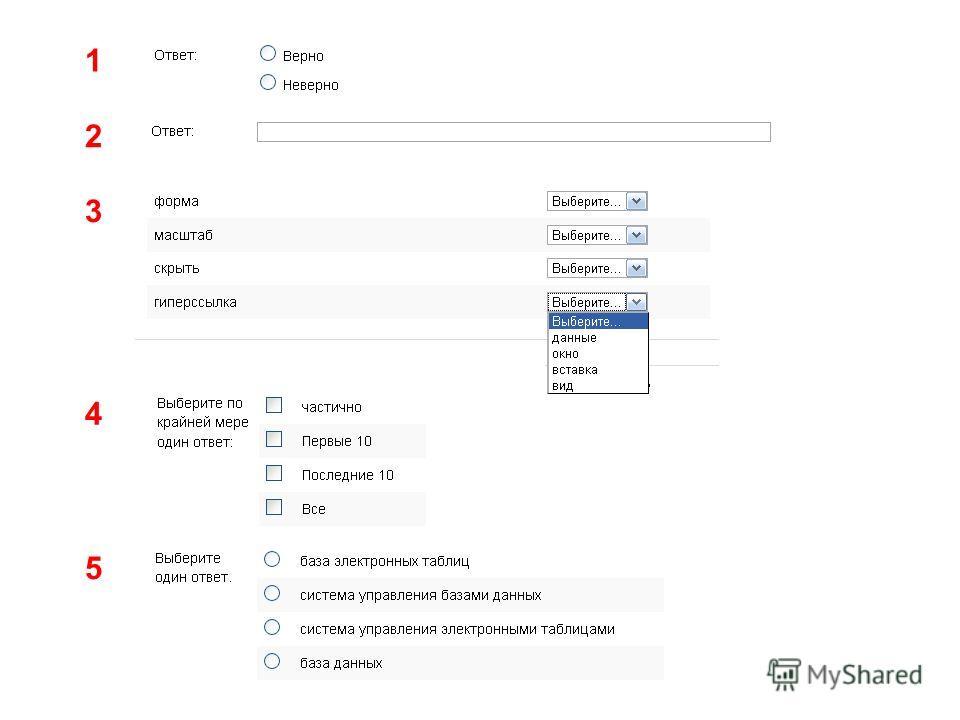
Task: Check the 'частично' checkbox
Action: 274,405
